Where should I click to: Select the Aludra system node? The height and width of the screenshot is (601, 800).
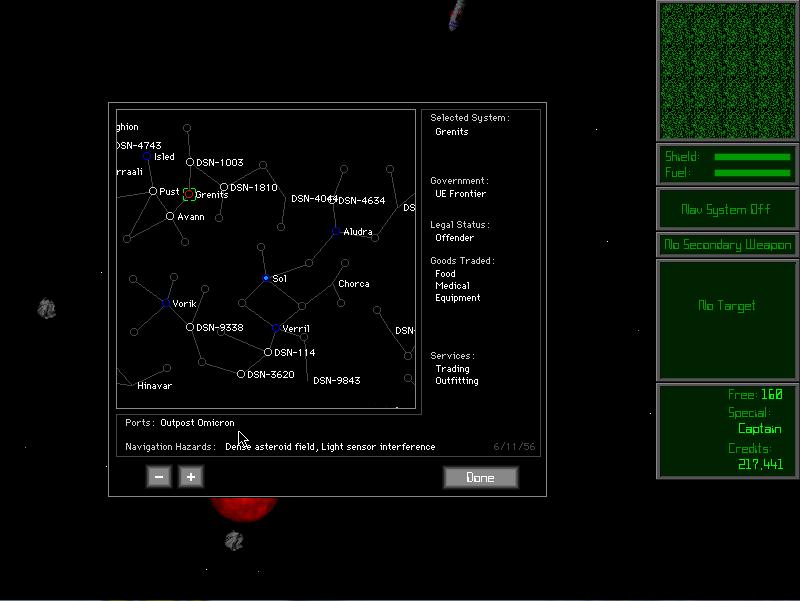tap(335, 232)
